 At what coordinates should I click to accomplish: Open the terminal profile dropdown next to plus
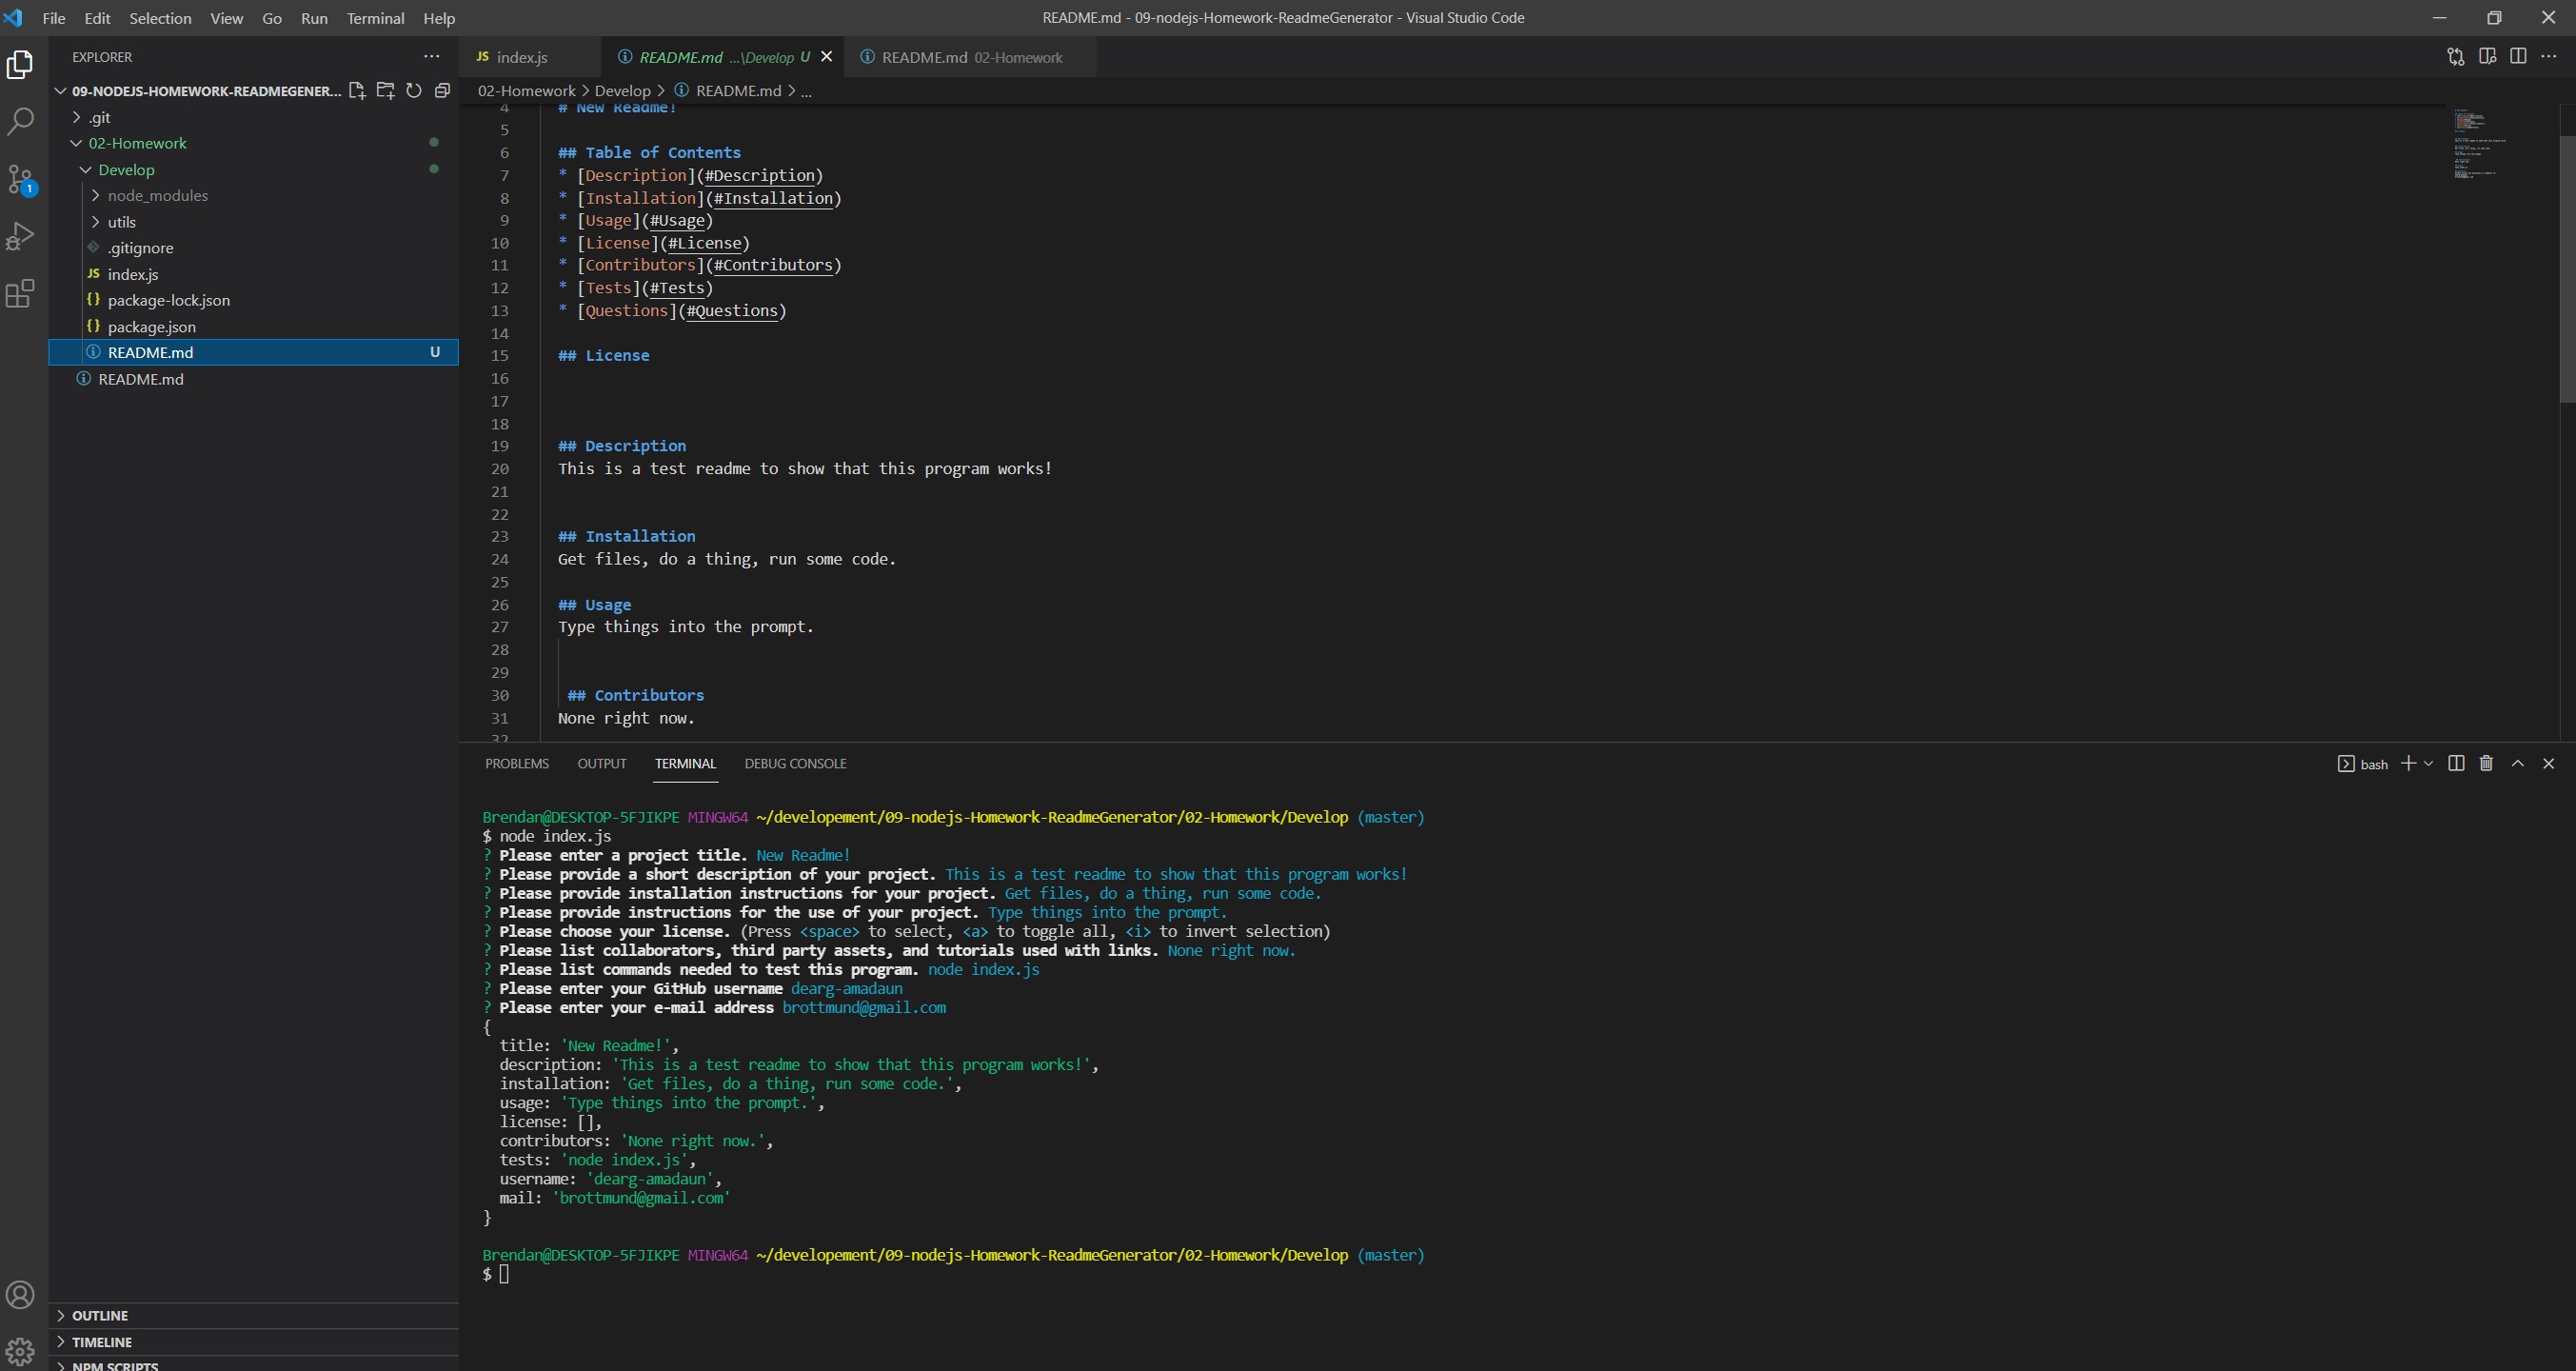[2428, 763]
